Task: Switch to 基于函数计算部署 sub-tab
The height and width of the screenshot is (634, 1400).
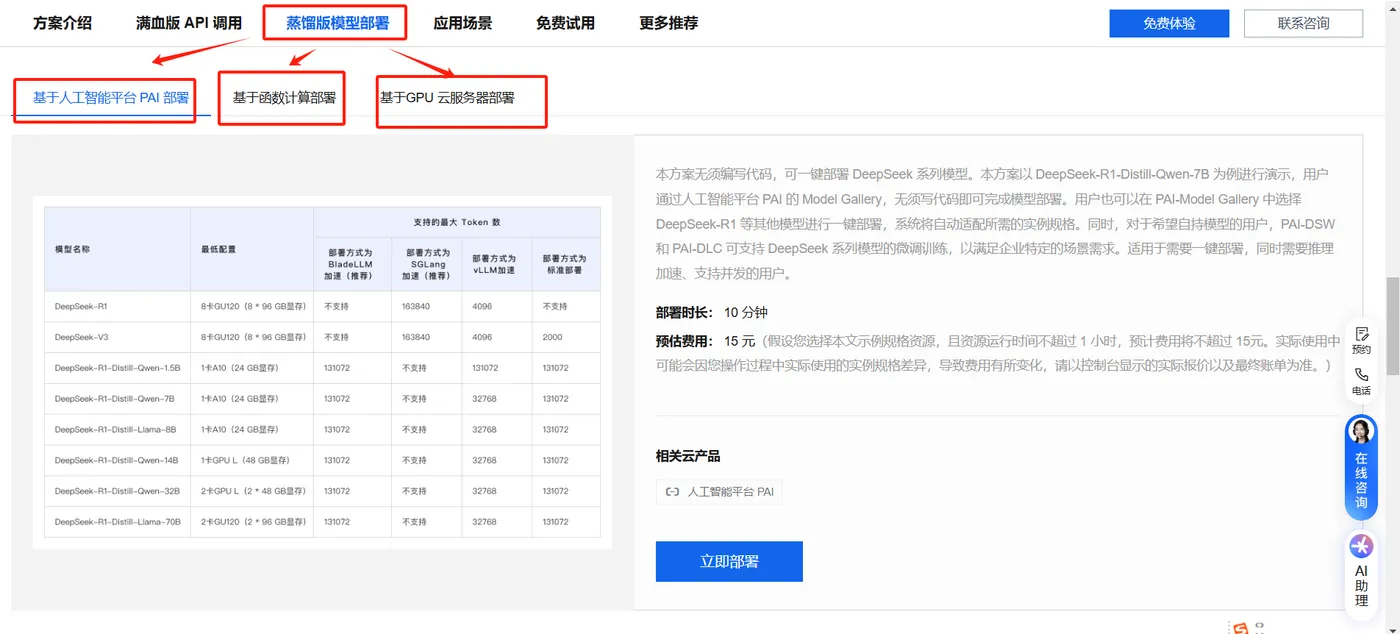Action: tap(284, 97)
